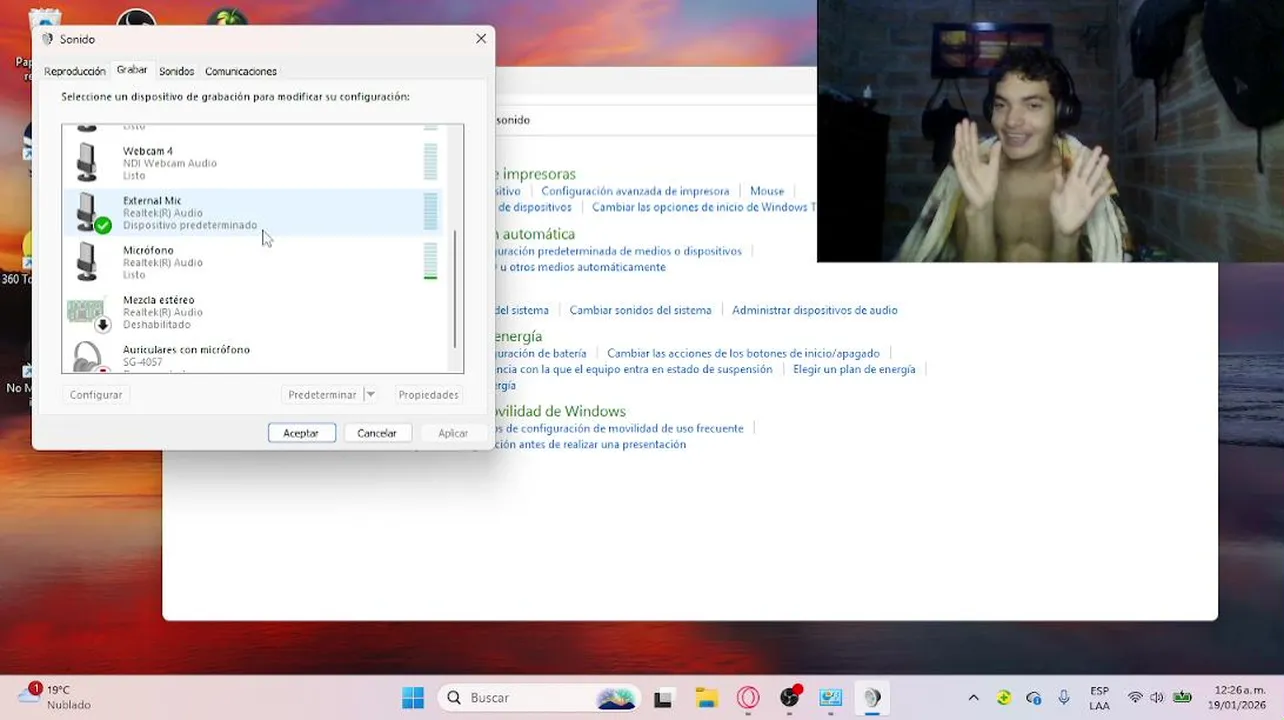Open the Windows Start menu
The height and width of the screenshot is (720, 1284).
coord(413,698)
